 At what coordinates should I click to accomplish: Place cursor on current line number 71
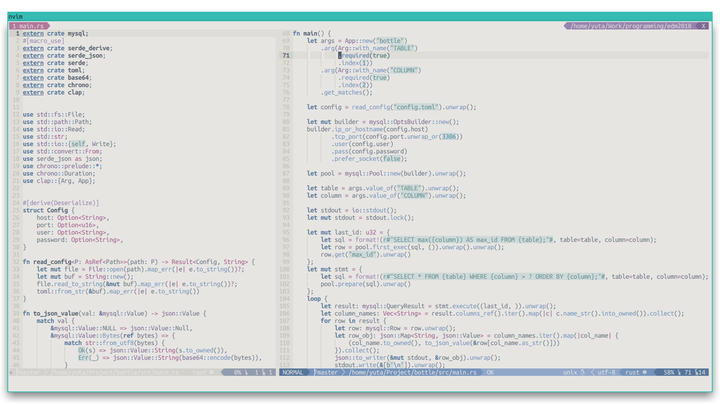(286, 55)
